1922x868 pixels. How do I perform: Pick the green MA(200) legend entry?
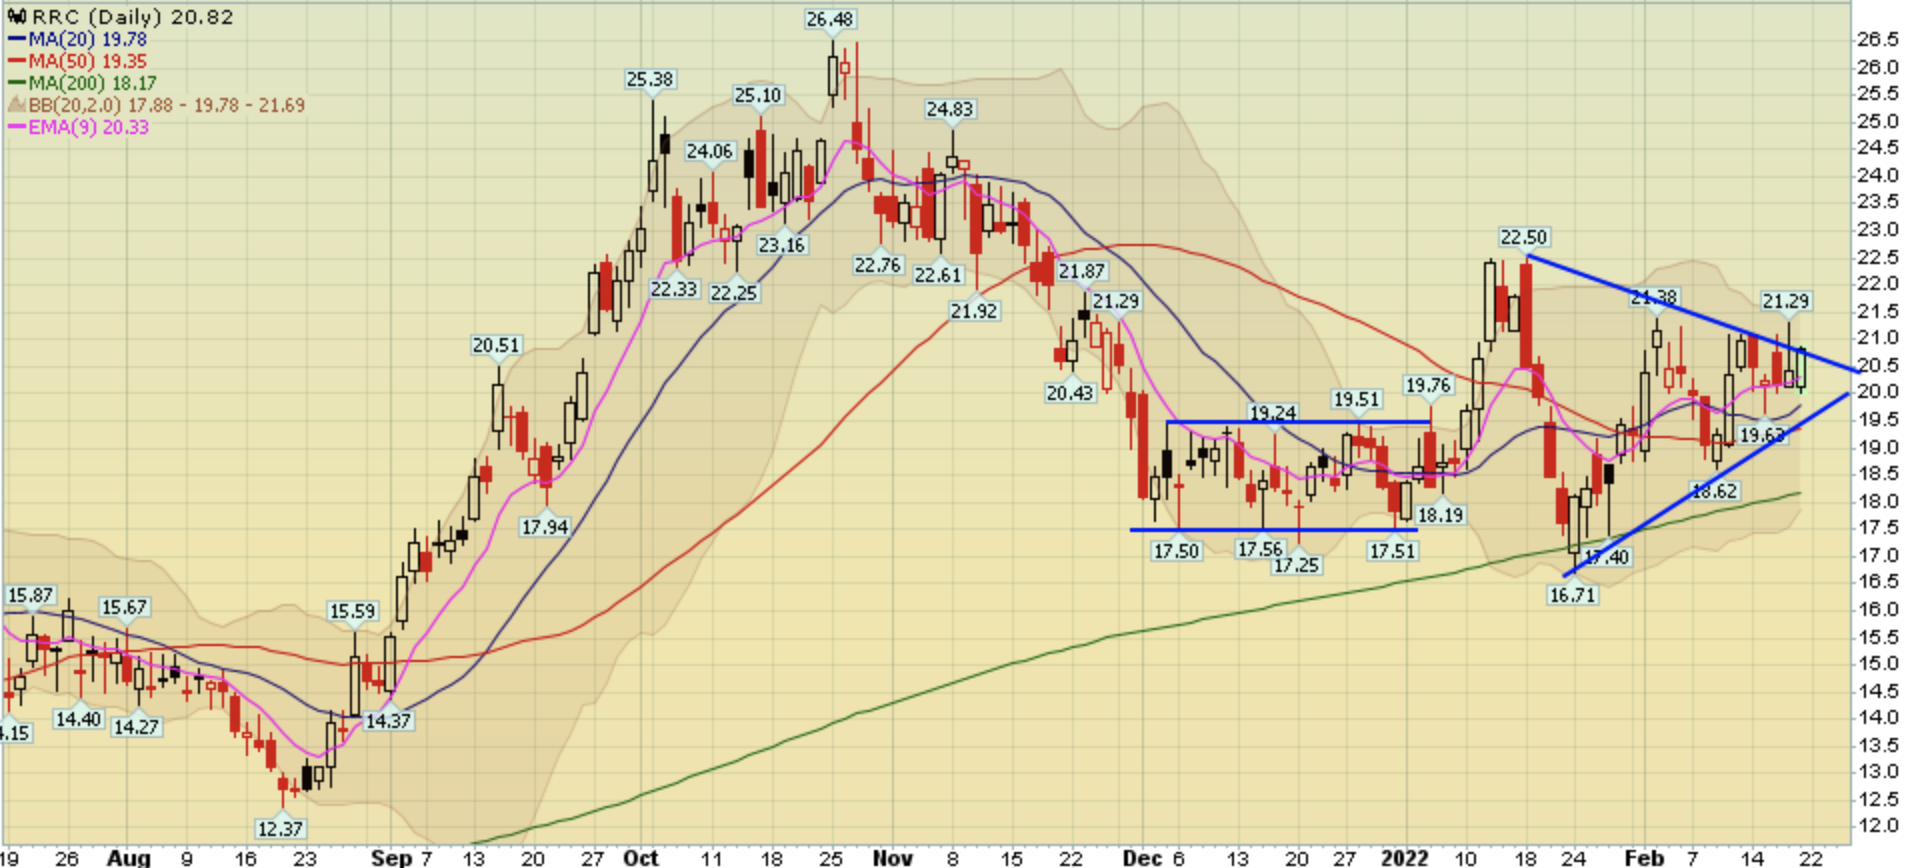[82, 84]
